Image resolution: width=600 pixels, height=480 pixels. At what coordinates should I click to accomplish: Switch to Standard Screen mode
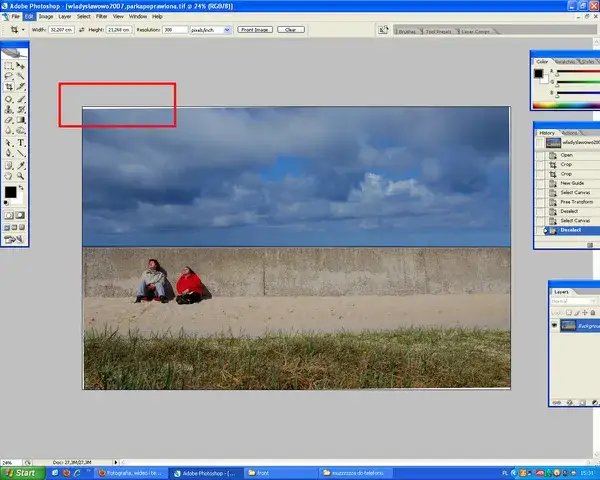click(x=7, y=227)
